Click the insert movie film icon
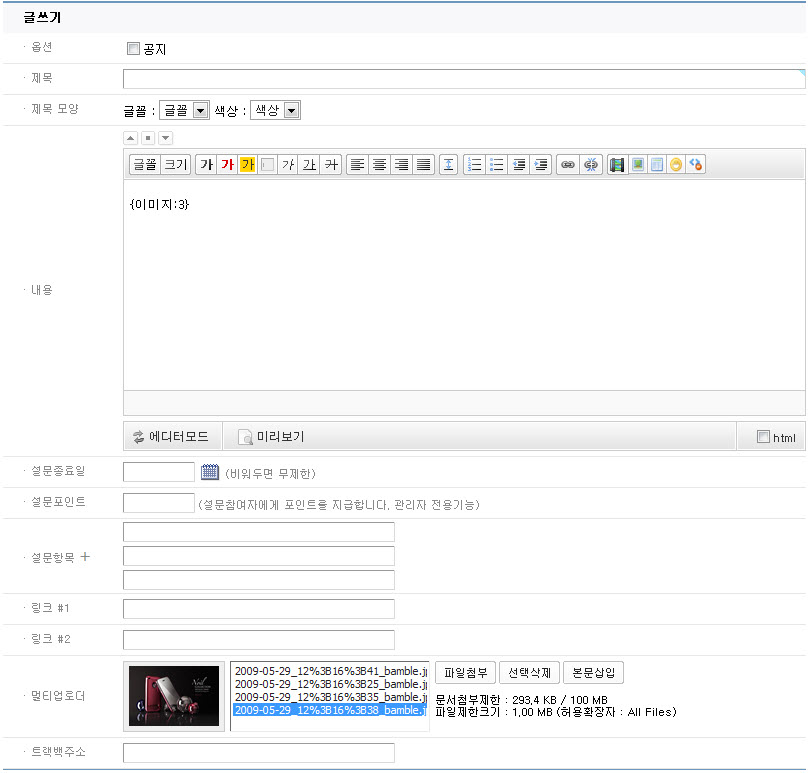 coord(617,165)
